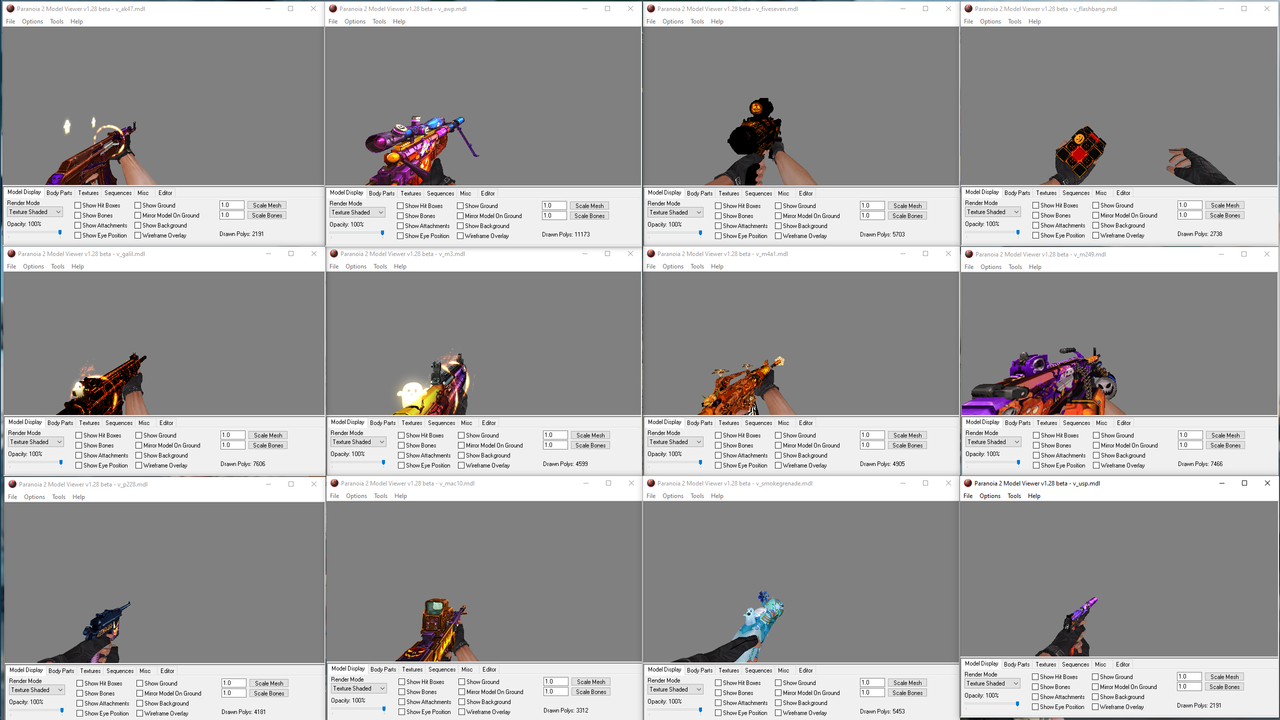Open the Tools menu in the v_usp window
1280x720 pixels.
[x=1014, y=496]
